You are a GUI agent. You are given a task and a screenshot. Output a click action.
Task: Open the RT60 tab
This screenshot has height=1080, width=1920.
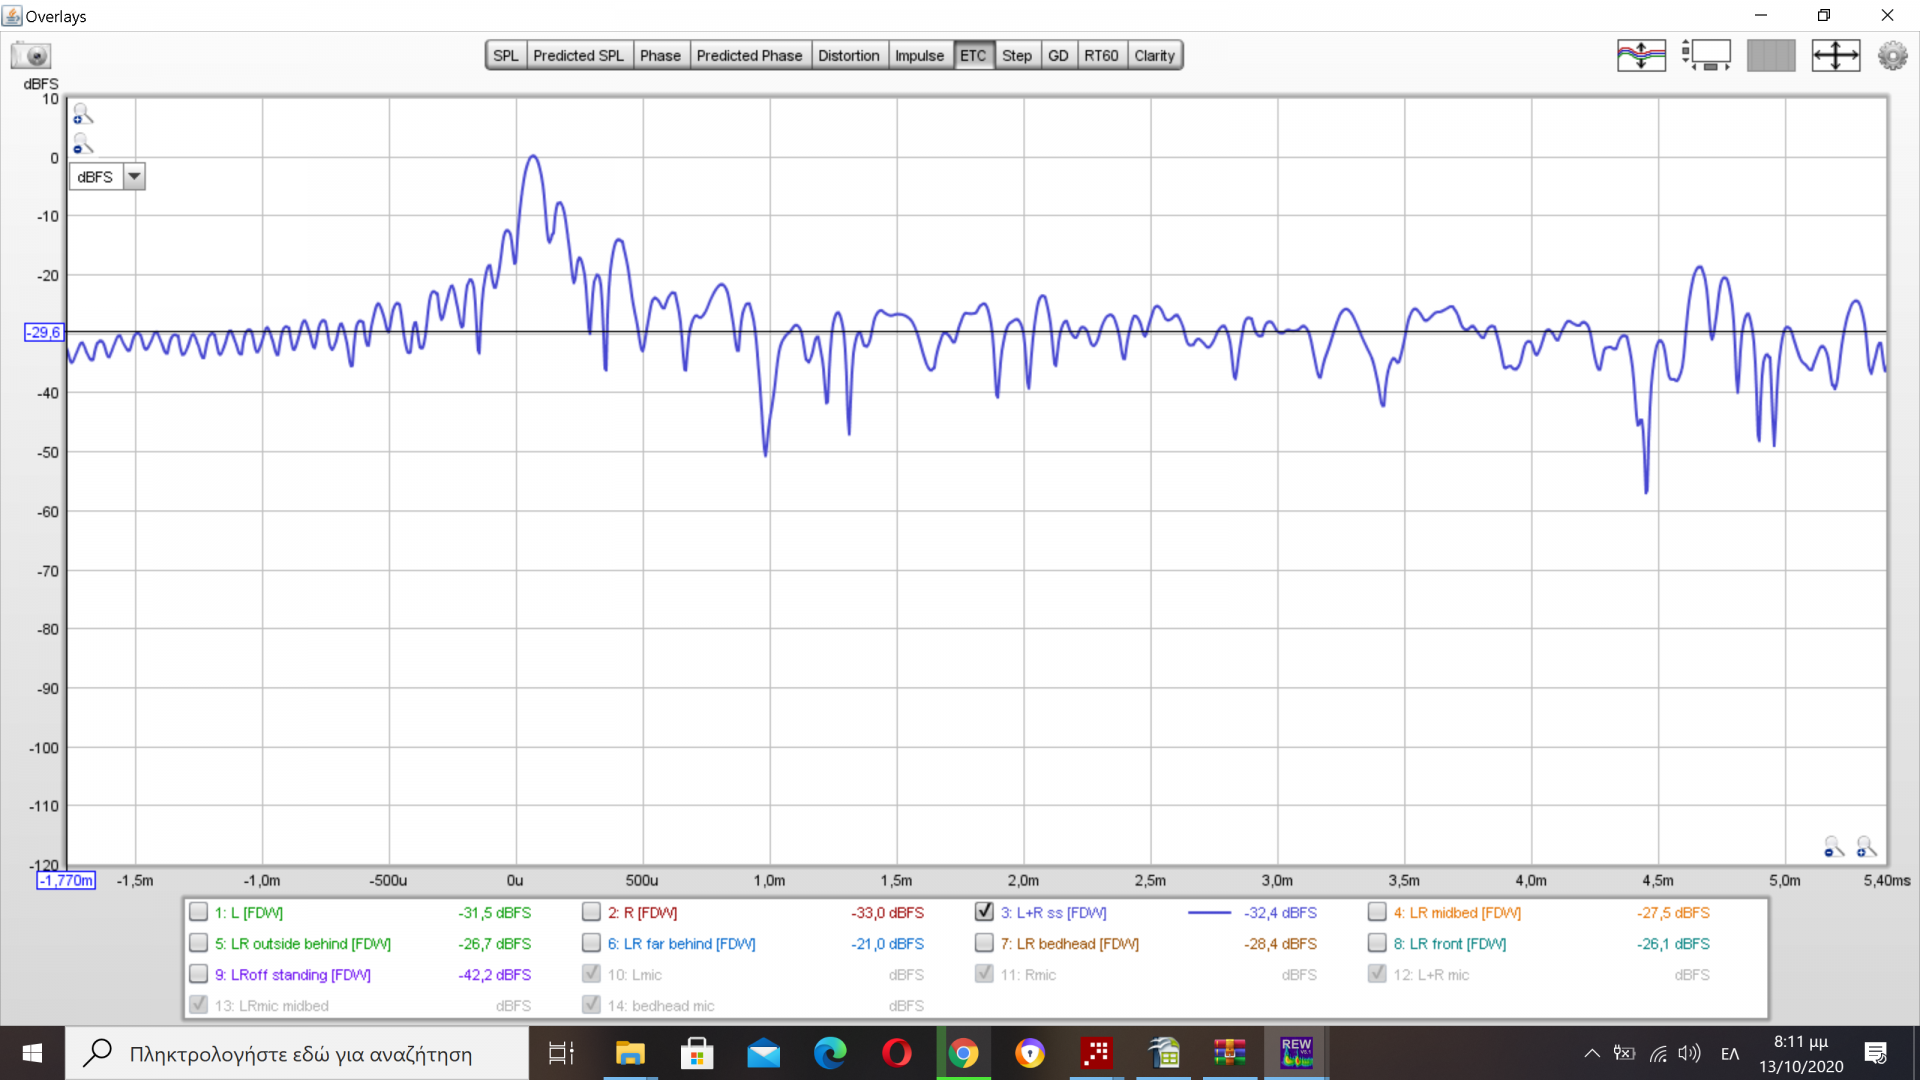[x=1101, y=56]
